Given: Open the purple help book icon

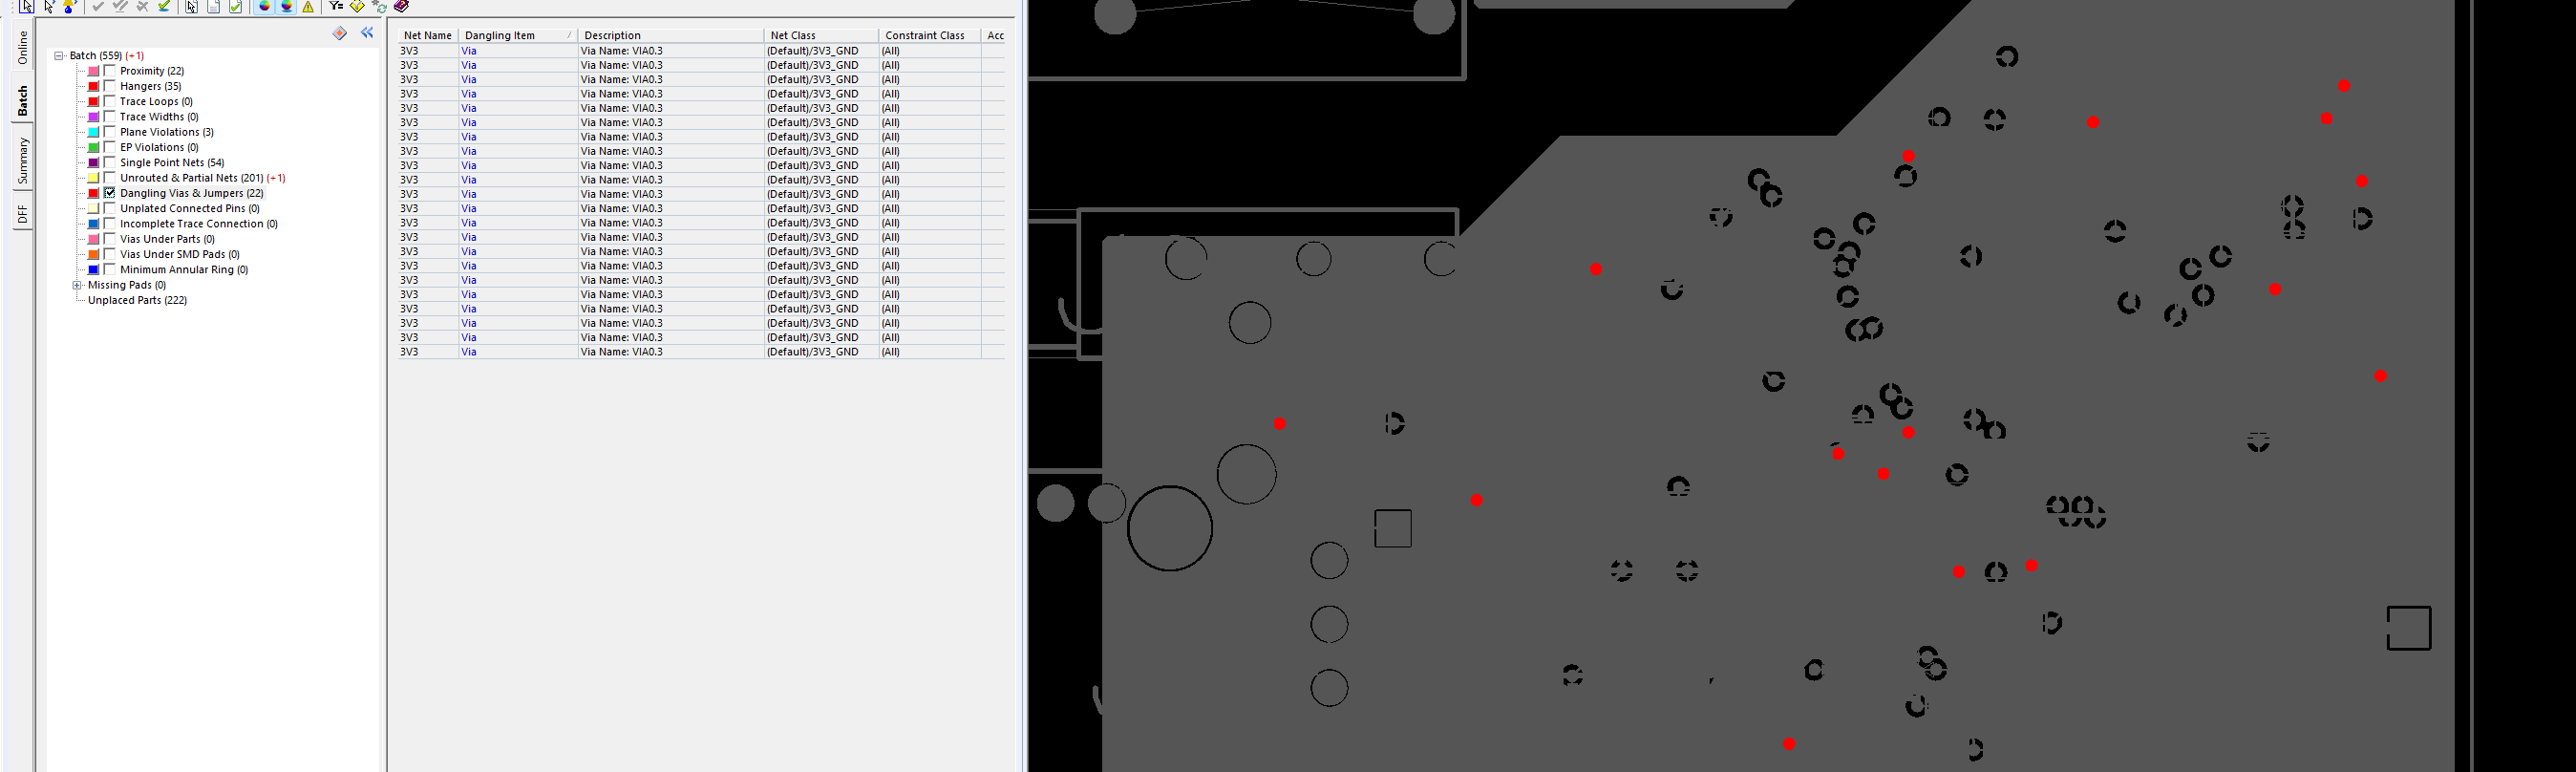Looking at the screenshot, I should click(401, 7).
